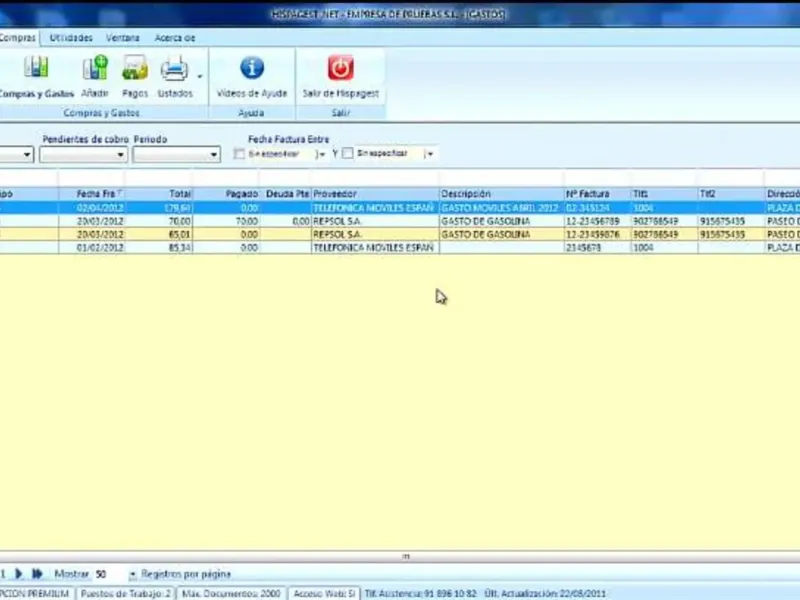
Task: Click the 65,01 total cell
Action: (x=159, y=234)
